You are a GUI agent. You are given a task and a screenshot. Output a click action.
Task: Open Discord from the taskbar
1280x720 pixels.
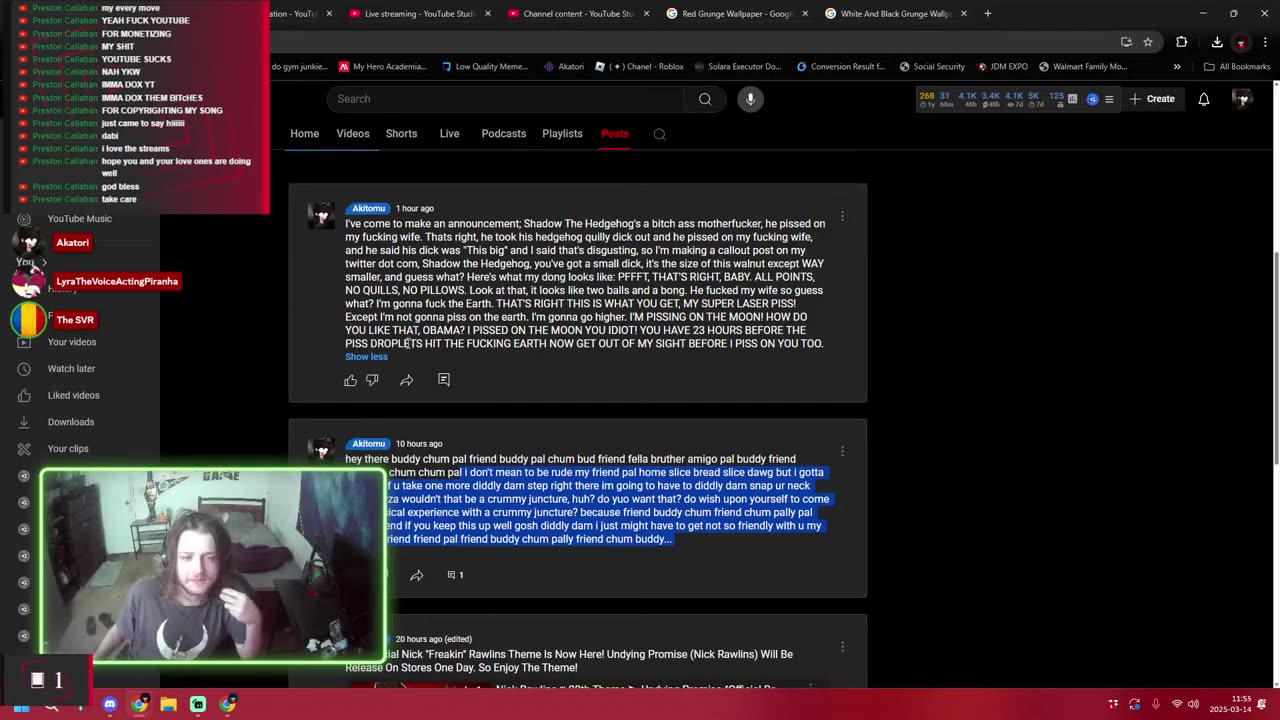(110, 705)
